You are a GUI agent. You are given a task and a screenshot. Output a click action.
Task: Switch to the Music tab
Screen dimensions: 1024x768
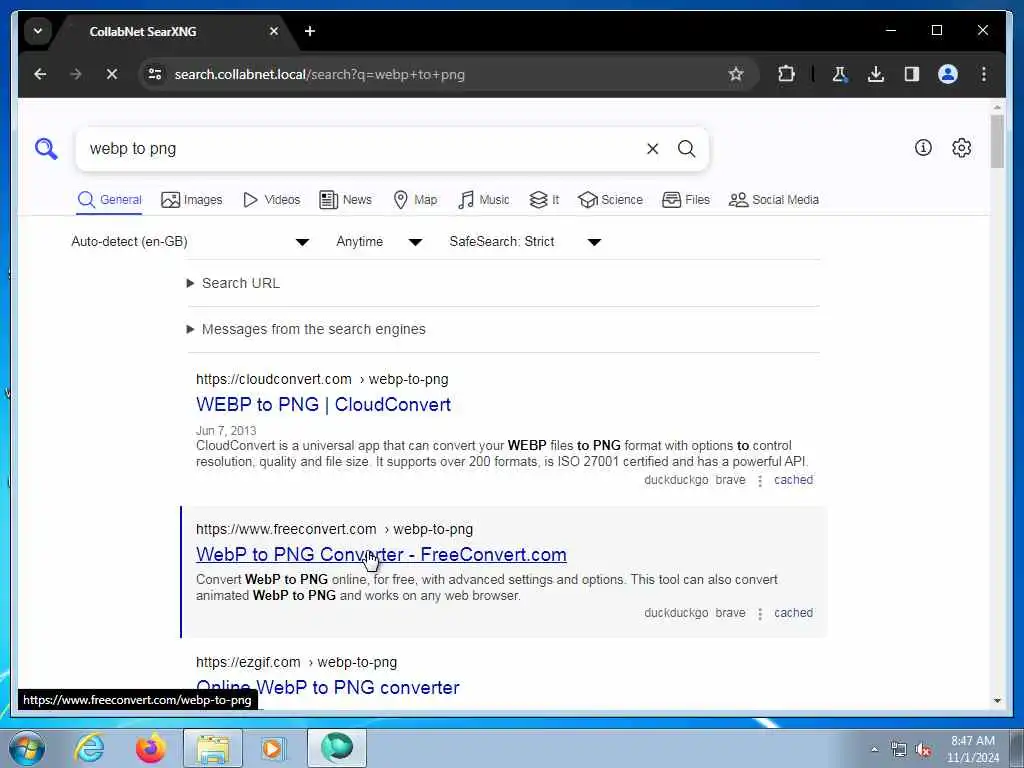[x=483, y=200]
